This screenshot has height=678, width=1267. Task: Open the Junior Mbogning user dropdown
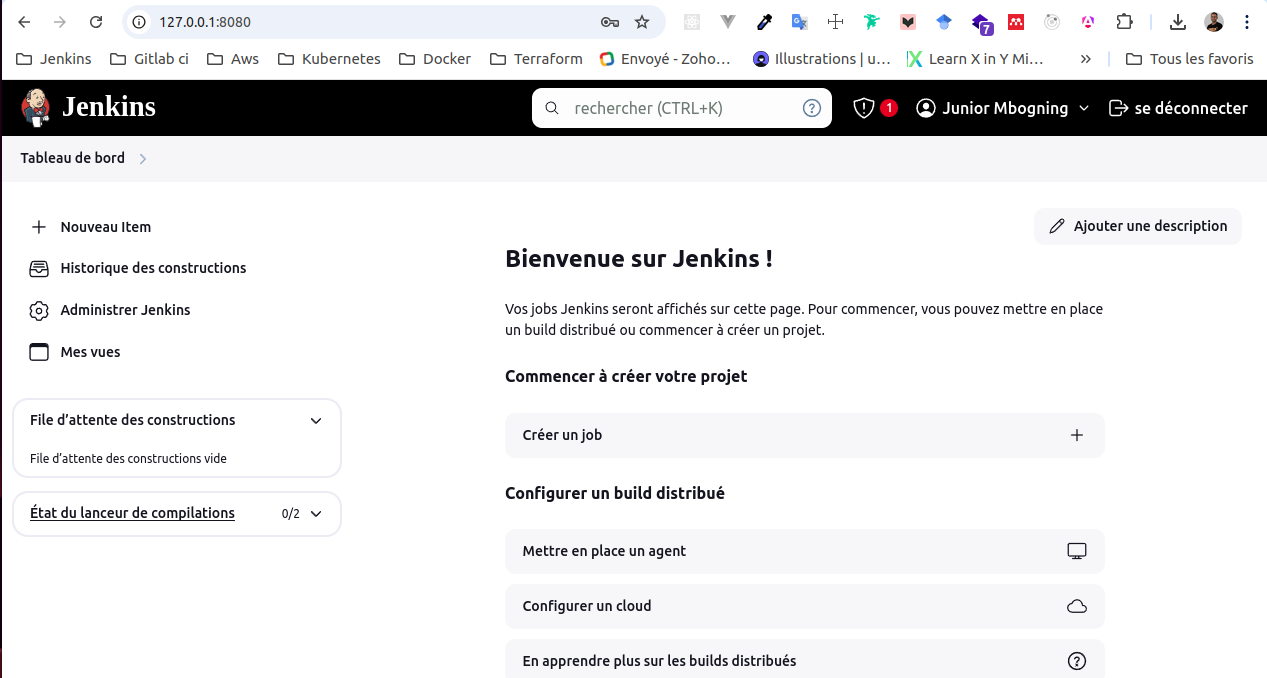pos(1083,108)
